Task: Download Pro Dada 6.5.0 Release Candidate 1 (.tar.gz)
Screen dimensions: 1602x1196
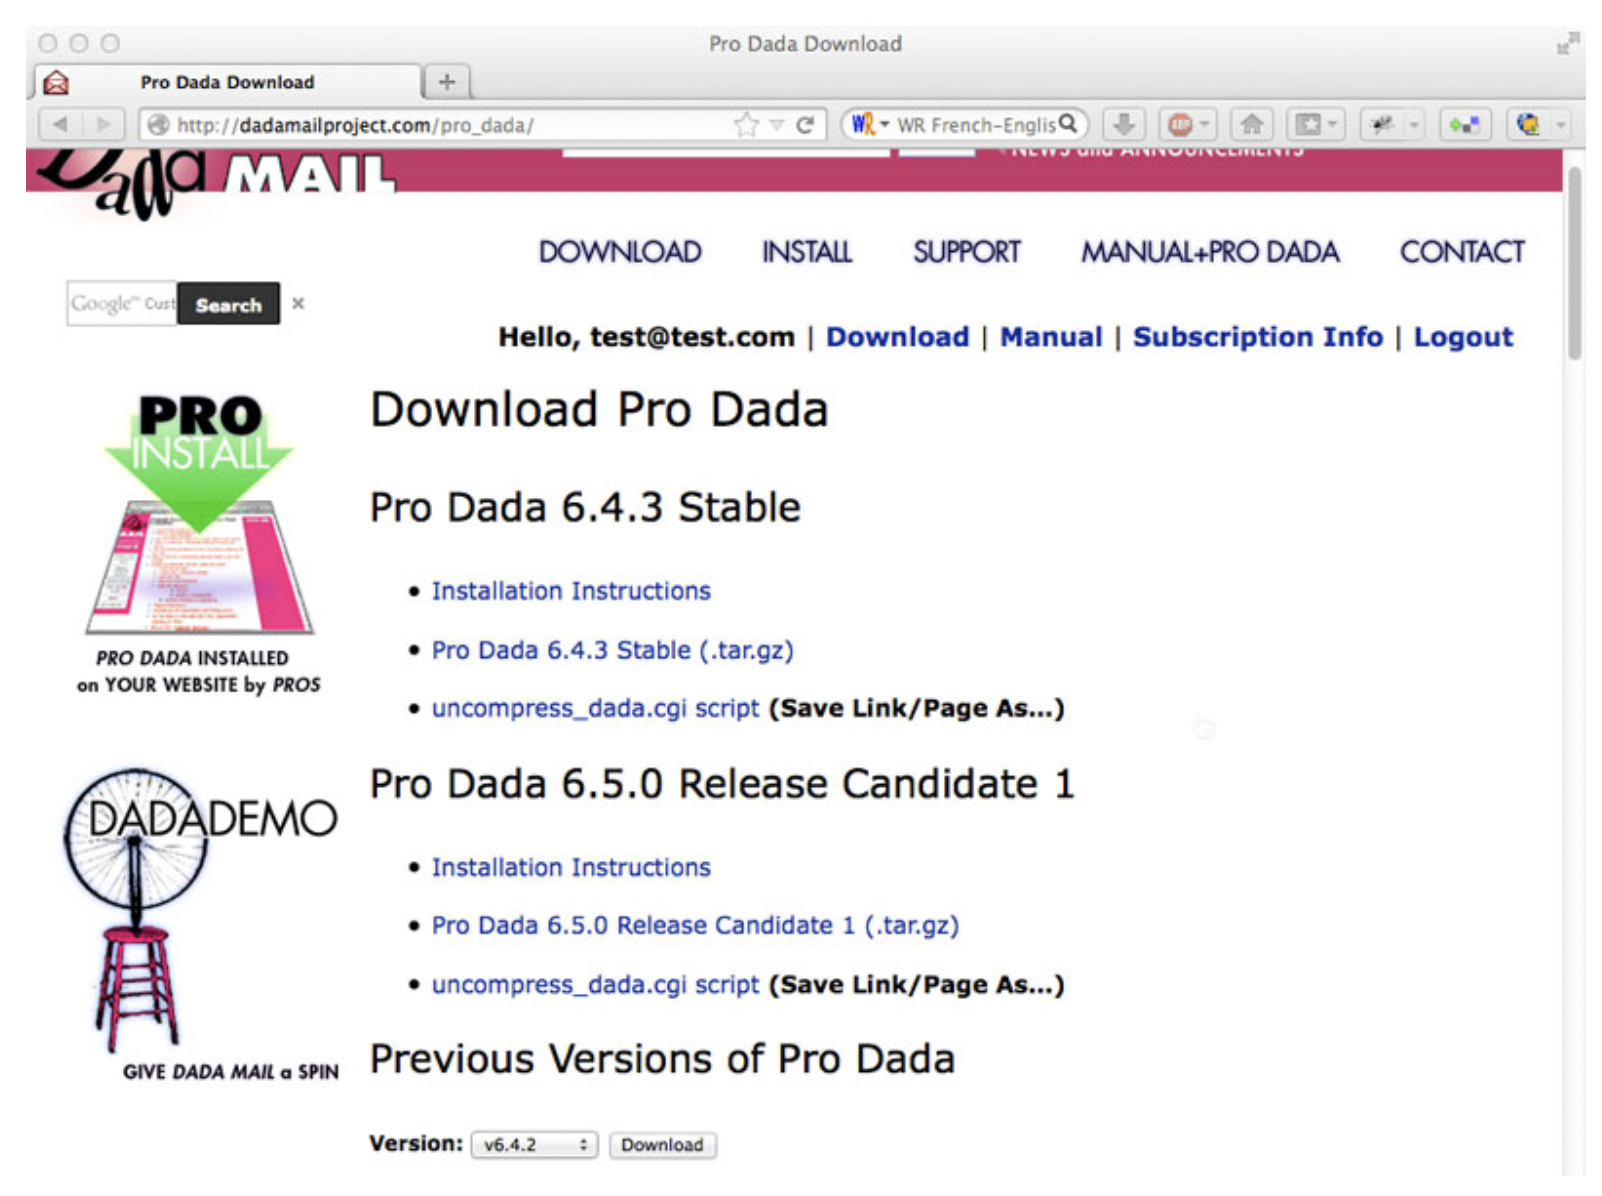Action: [695, 925]
